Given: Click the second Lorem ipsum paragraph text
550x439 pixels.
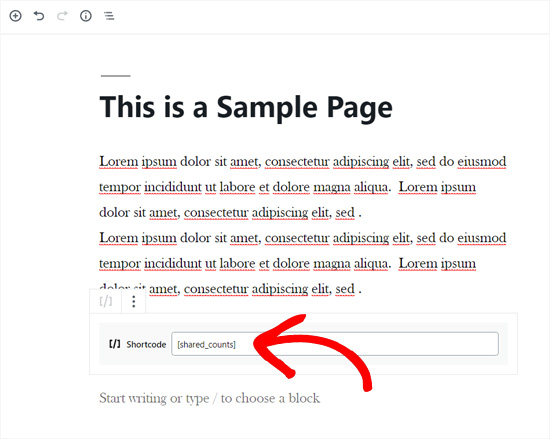Looking at the screenshot, I should pos(303,263).
